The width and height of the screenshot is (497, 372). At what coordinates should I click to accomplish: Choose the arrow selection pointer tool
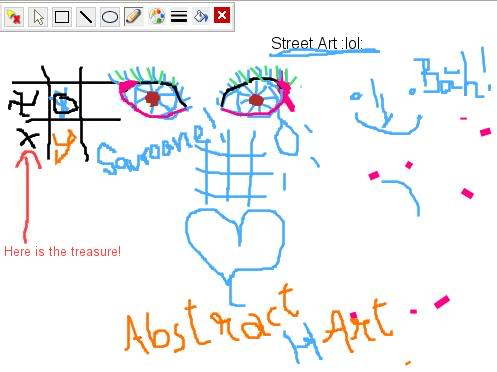click(38, 16)
